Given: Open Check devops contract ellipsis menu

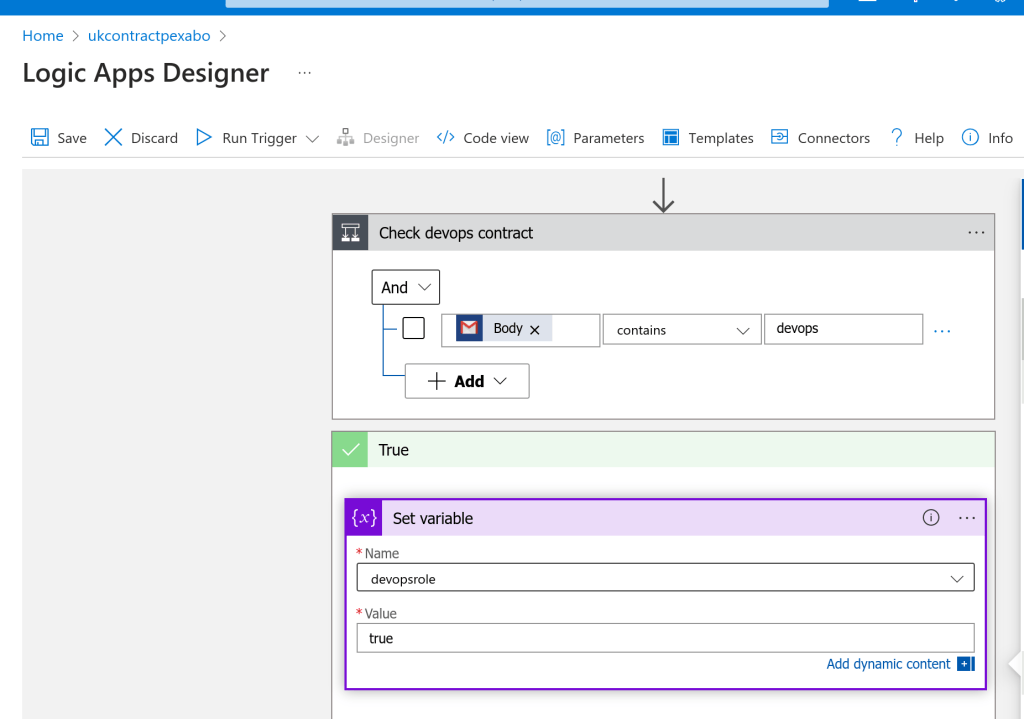Looking at the screenshot, I should tap(976, 232).
